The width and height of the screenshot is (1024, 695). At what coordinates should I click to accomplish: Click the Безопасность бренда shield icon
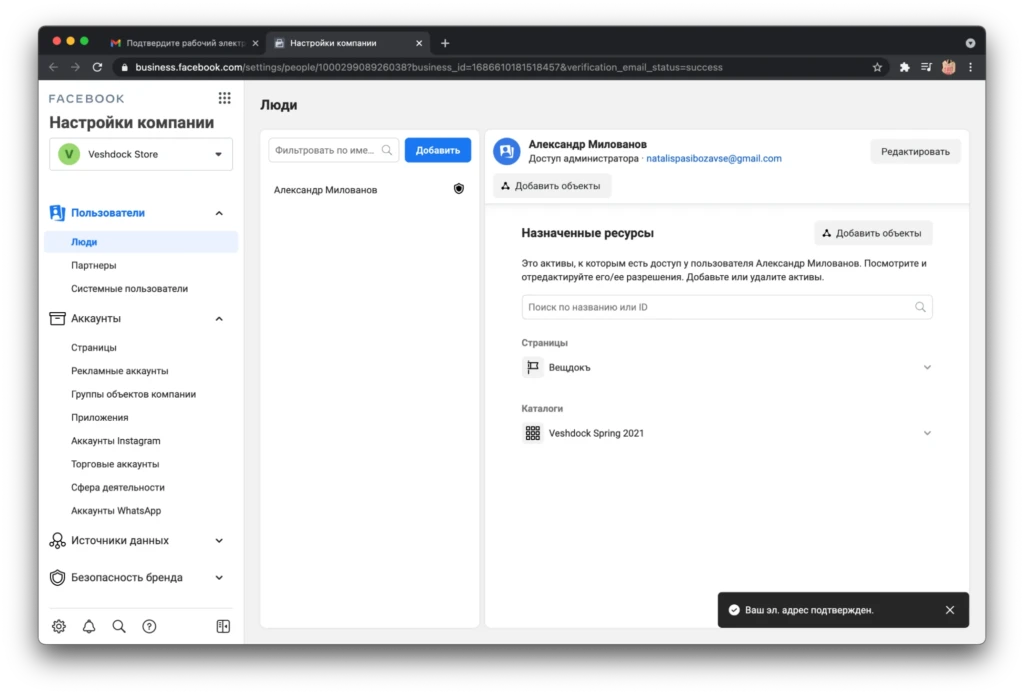57,577
